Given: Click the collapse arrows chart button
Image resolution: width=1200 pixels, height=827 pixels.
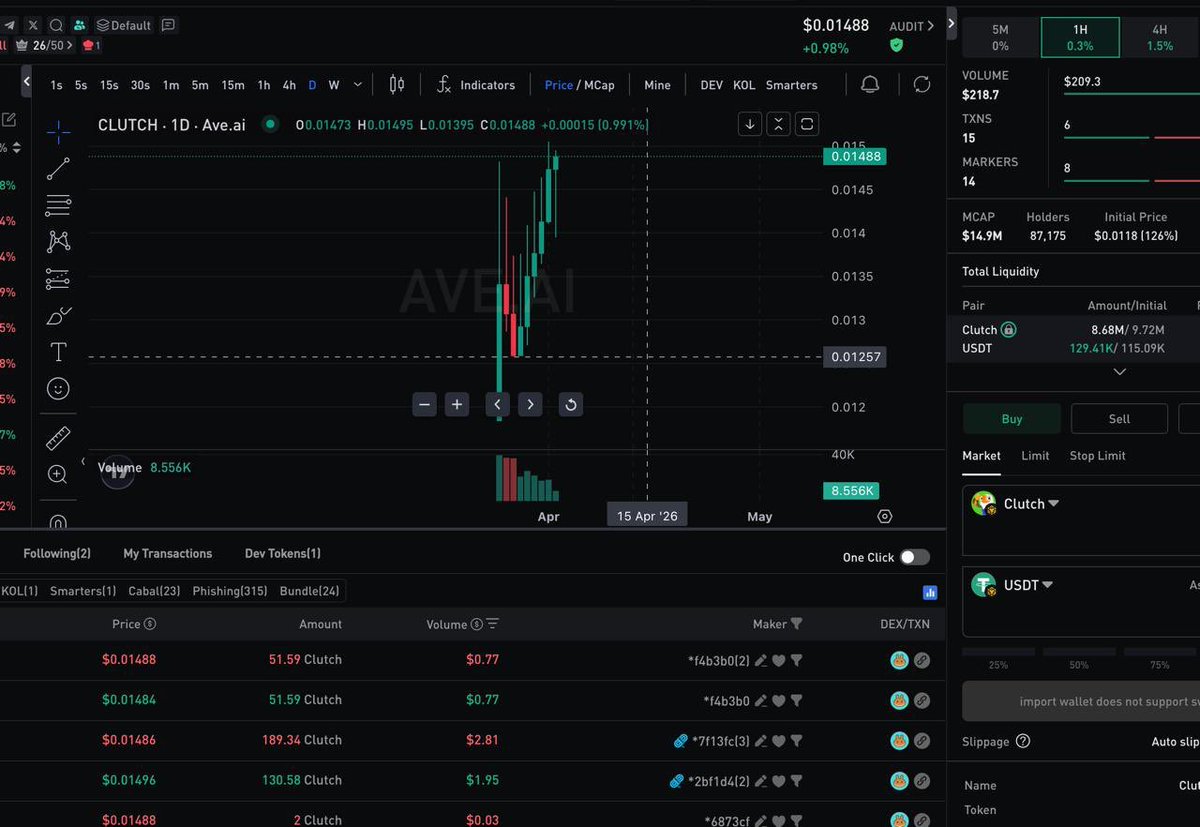Looking at the screenshot, I should pyautogui.click(x=778, y=124).
